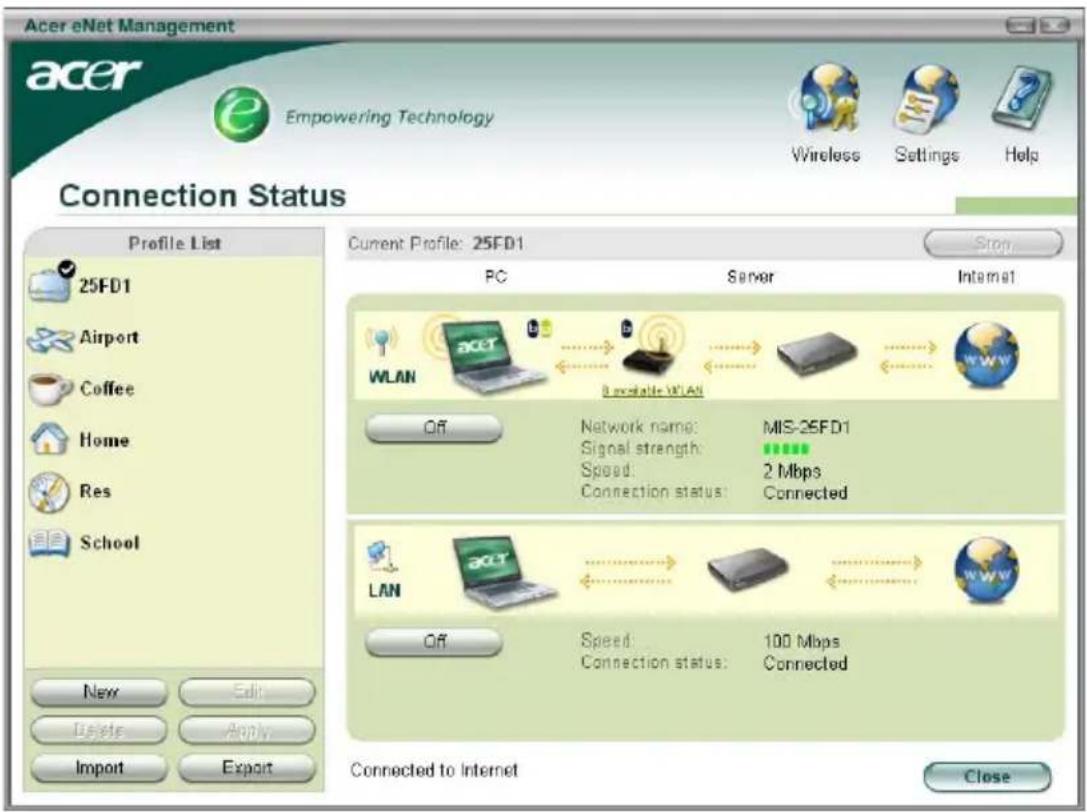This screenshot has width=1087, height=812.
Task: Open the available WLAN link
Action: click(x=652, y=391)
